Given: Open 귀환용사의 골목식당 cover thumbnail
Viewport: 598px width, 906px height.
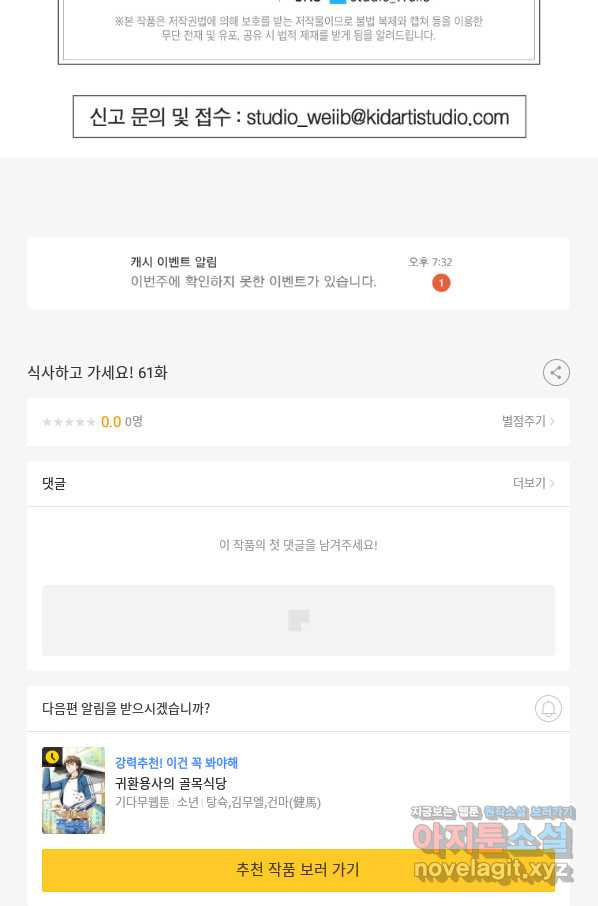Looking at the screenshot, I should click(73, 790).
